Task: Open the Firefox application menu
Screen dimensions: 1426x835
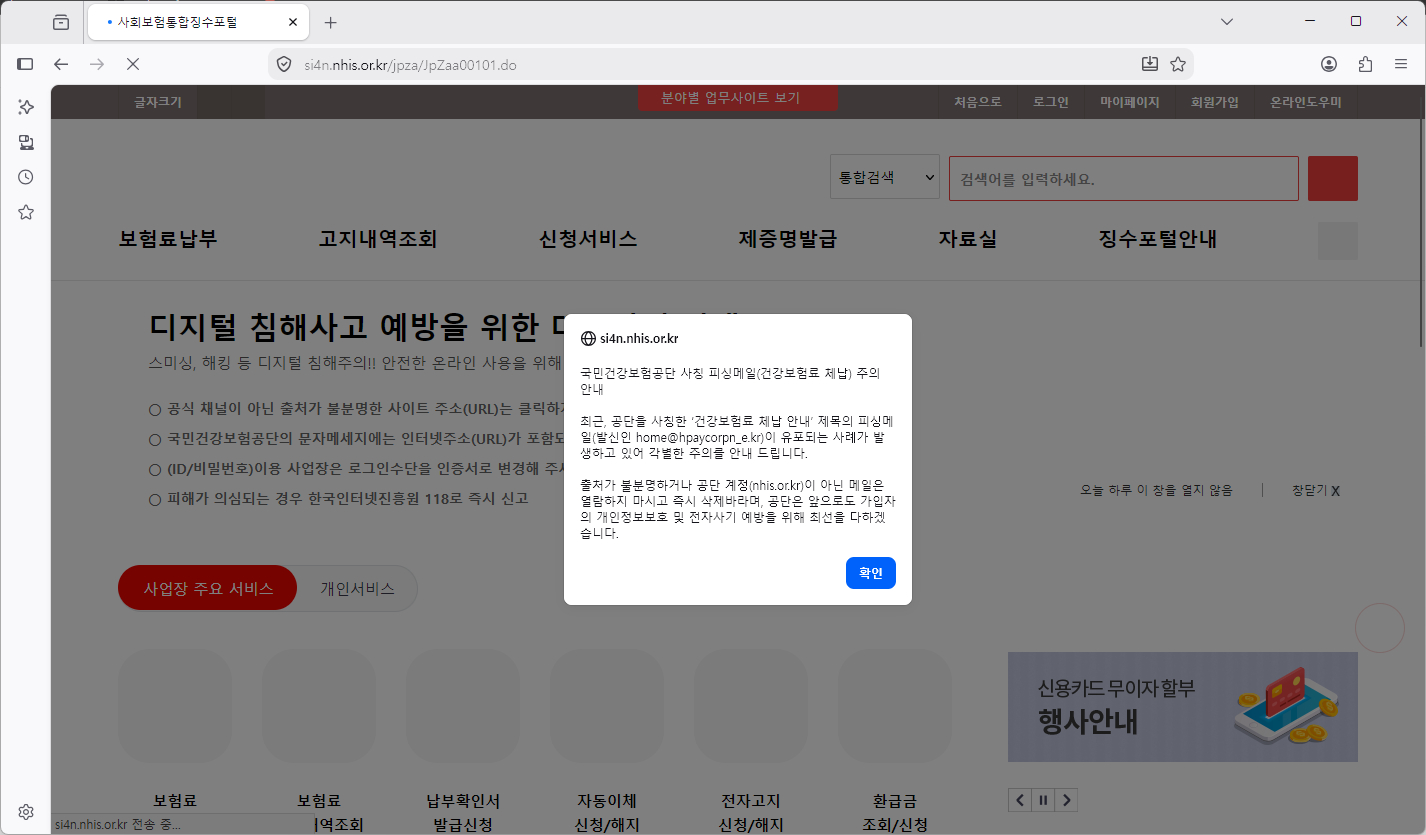Action: [x=1401, y=64]
